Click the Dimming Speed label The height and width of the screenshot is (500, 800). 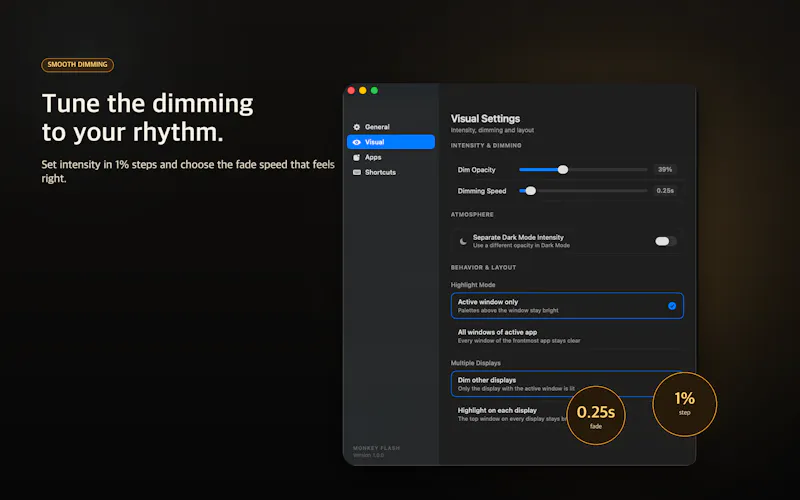click(482, 191)
